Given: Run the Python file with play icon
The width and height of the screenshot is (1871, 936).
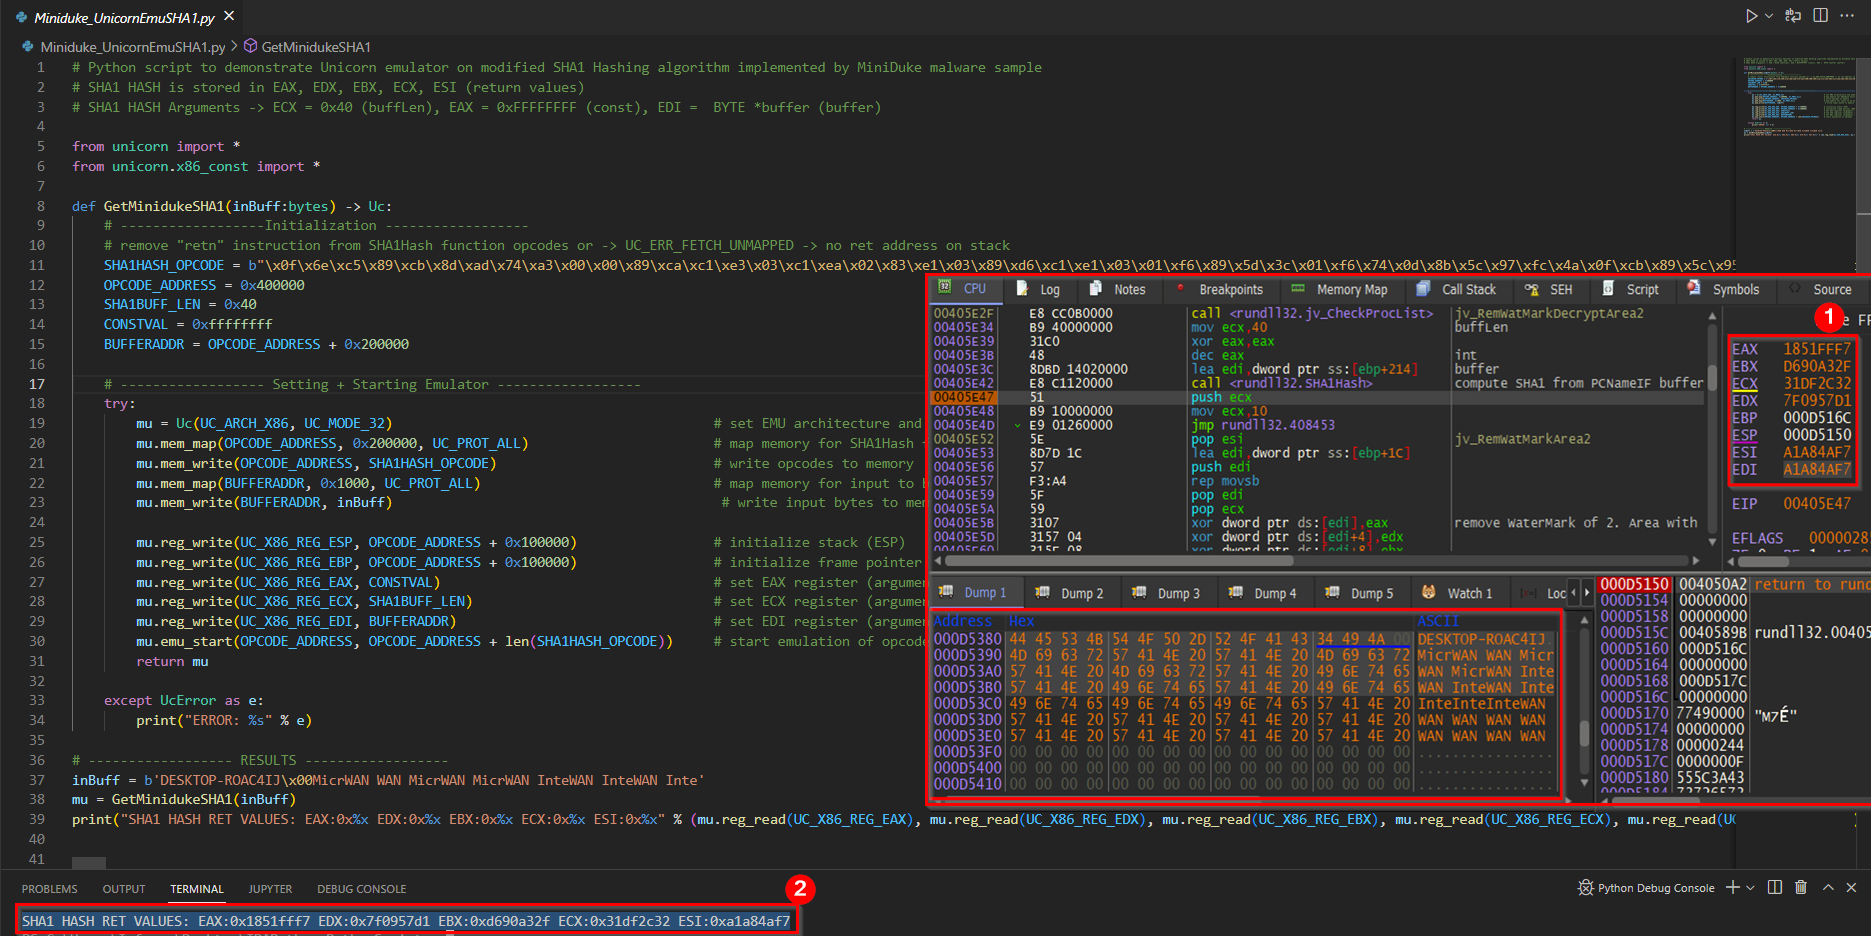Looking at the screenshot, I should tap(1751, 16).
